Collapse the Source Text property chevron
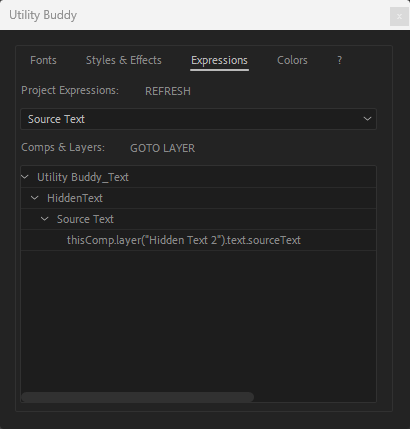410x429 pixels. 44,219
